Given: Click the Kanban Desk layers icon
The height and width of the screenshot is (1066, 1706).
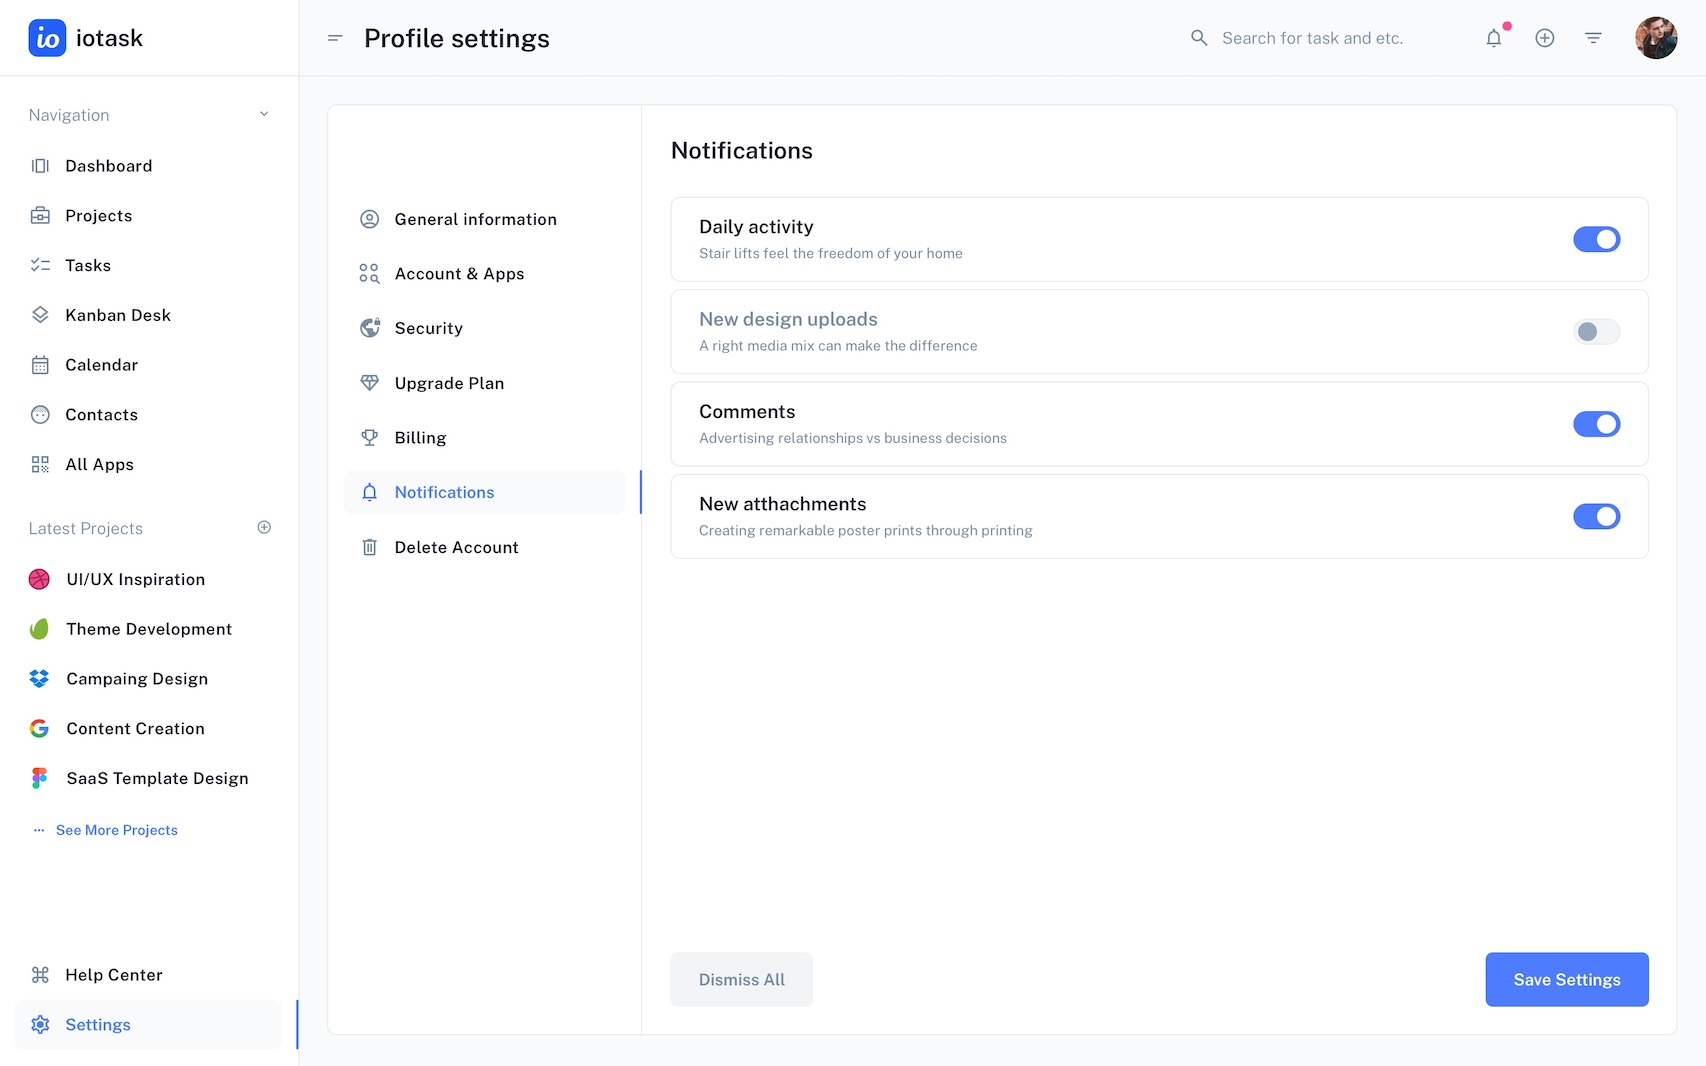Looking at the screenshot, I should (40, 315).
